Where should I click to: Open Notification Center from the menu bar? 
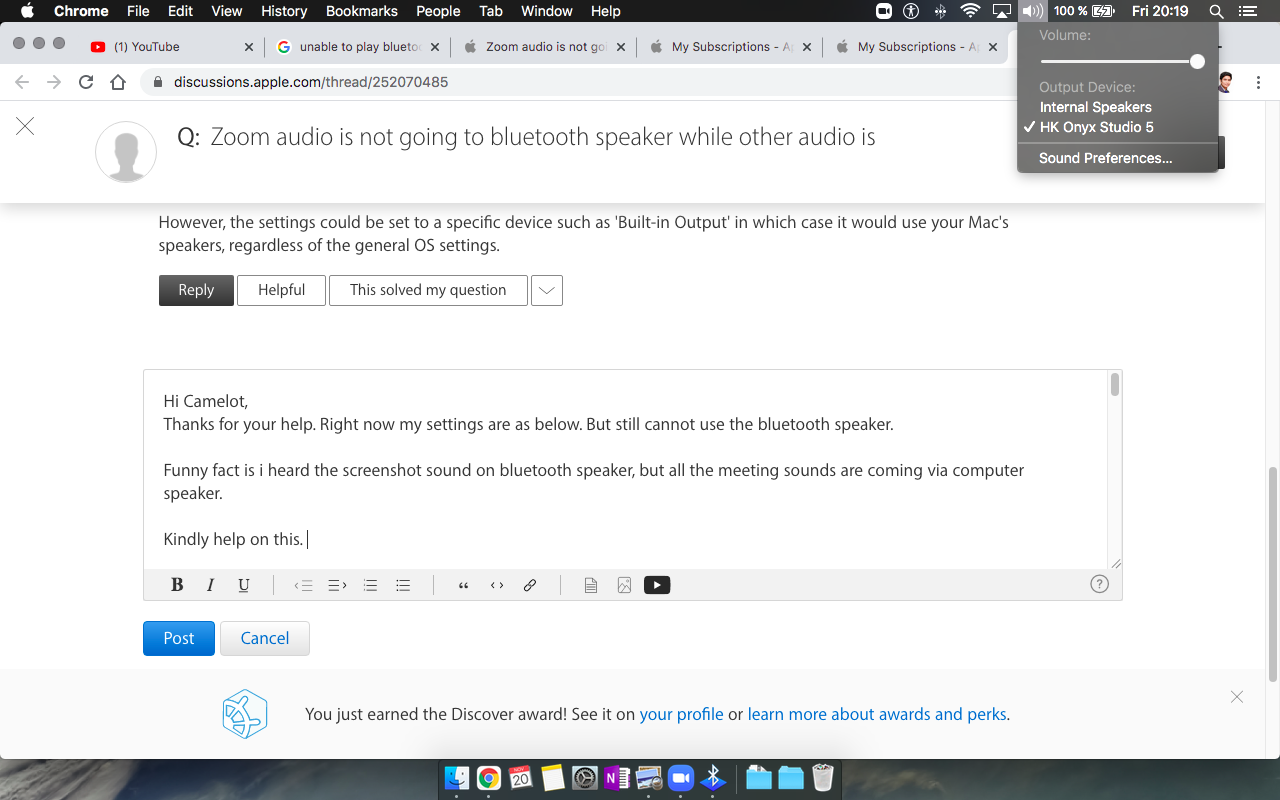pos(1247,11)
